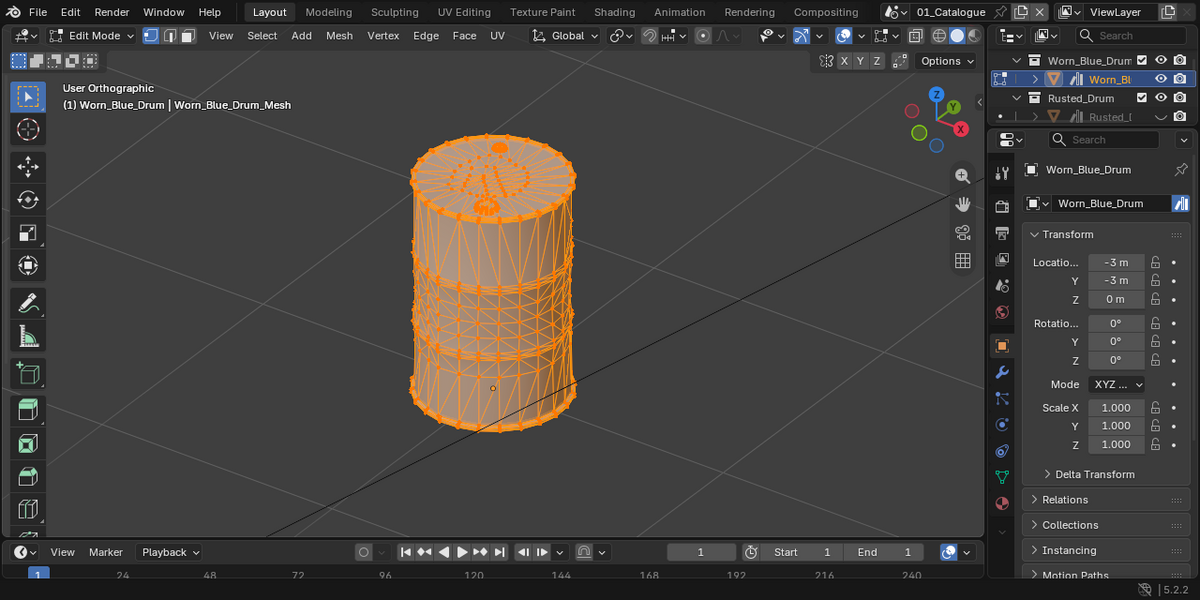The image size is (1200, 600).
Task: Open the Output properties tab
Action: (1002, 233)
